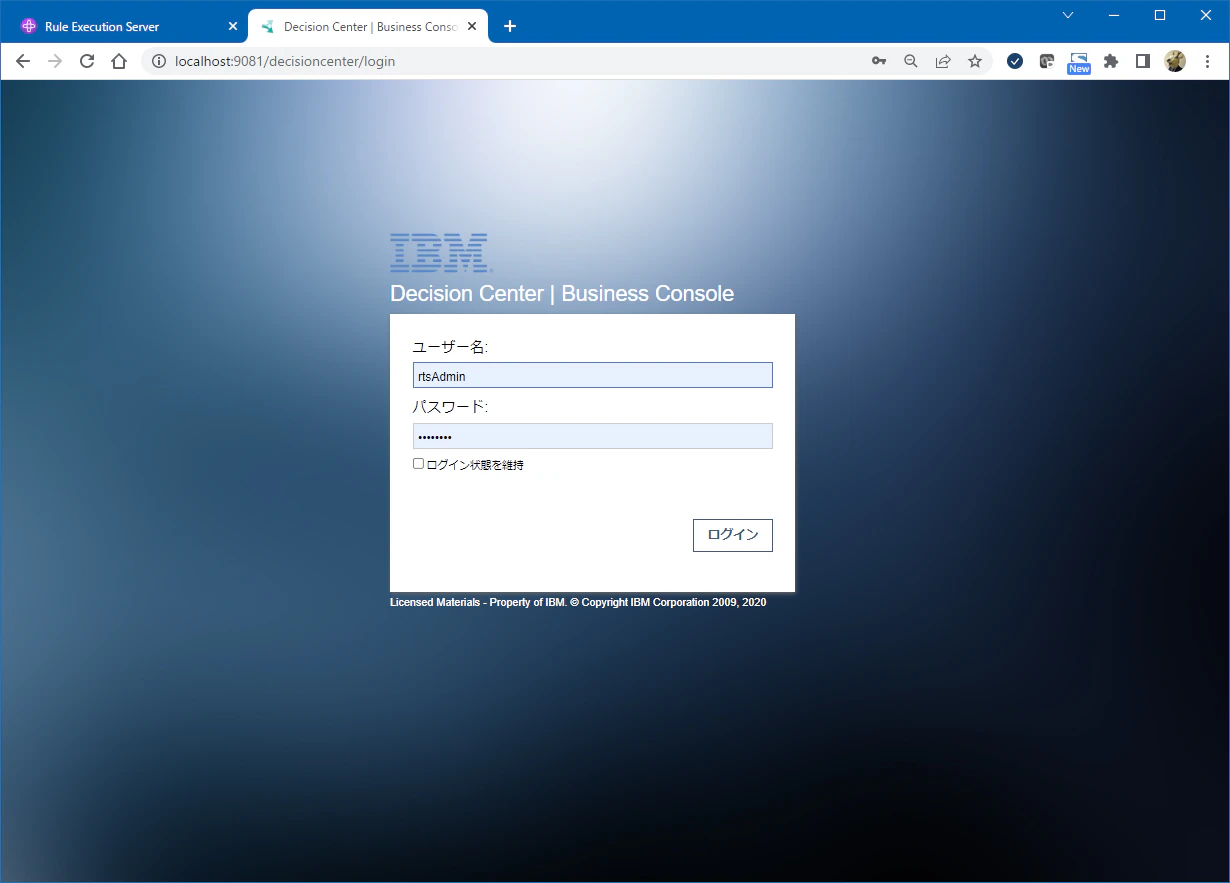The height and width of the screenshot is (883, 1230).
Task: Share this page icon
Action: [x=943, y=61]
